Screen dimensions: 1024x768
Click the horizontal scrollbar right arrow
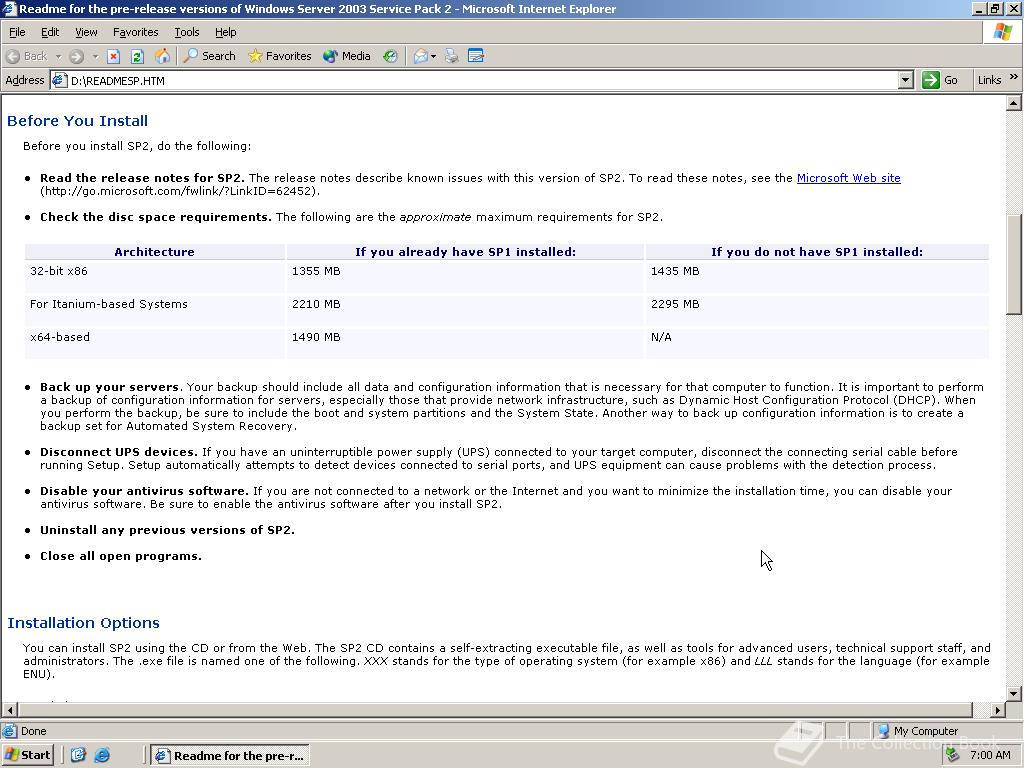click(997, 710)
